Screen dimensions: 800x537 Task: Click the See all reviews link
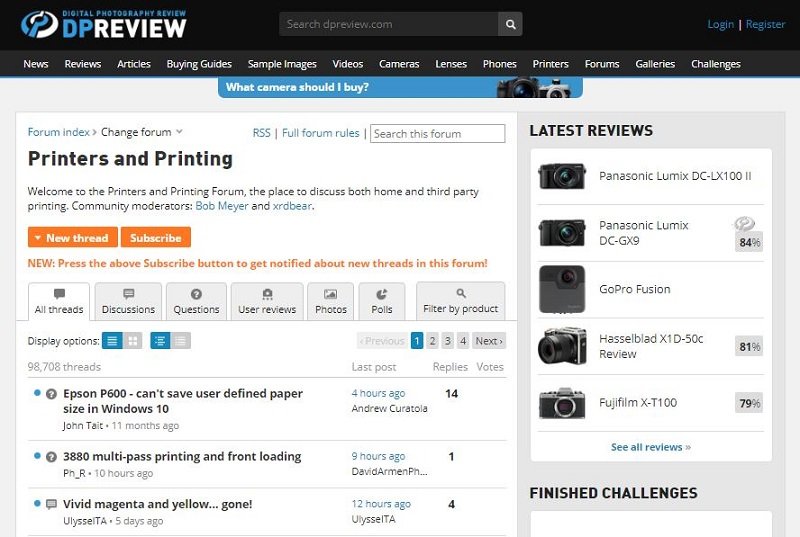[651, 447]
